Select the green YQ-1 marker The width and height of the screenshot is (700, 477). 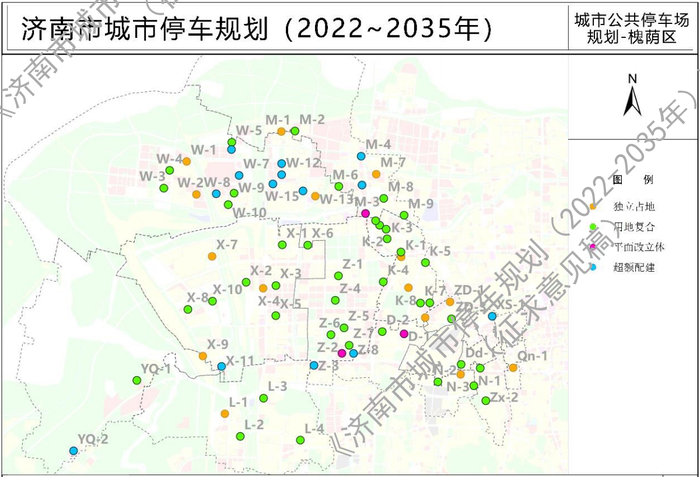[x=137, y=381]
